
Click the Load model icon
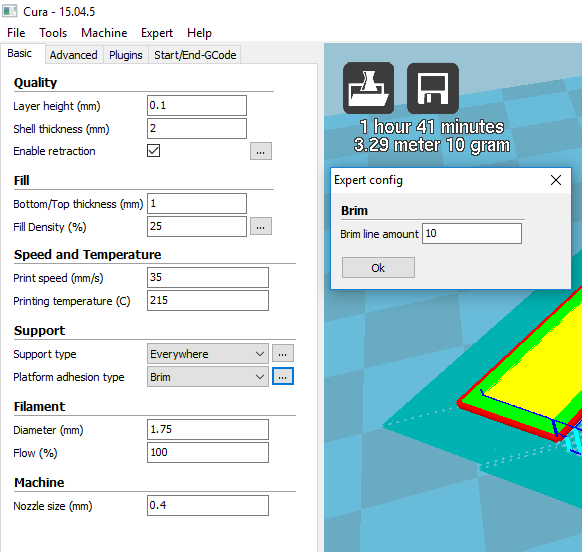coord(368,88)
